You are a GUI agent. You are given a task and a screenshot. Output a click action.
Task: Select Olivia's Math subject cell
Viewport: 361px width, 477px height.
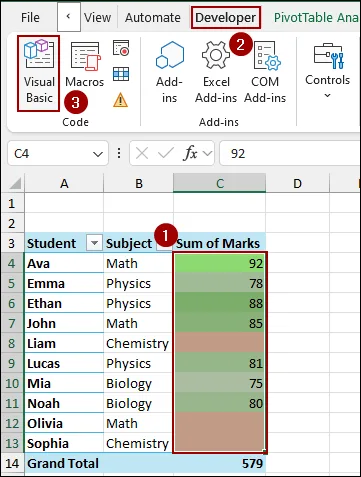139,423
